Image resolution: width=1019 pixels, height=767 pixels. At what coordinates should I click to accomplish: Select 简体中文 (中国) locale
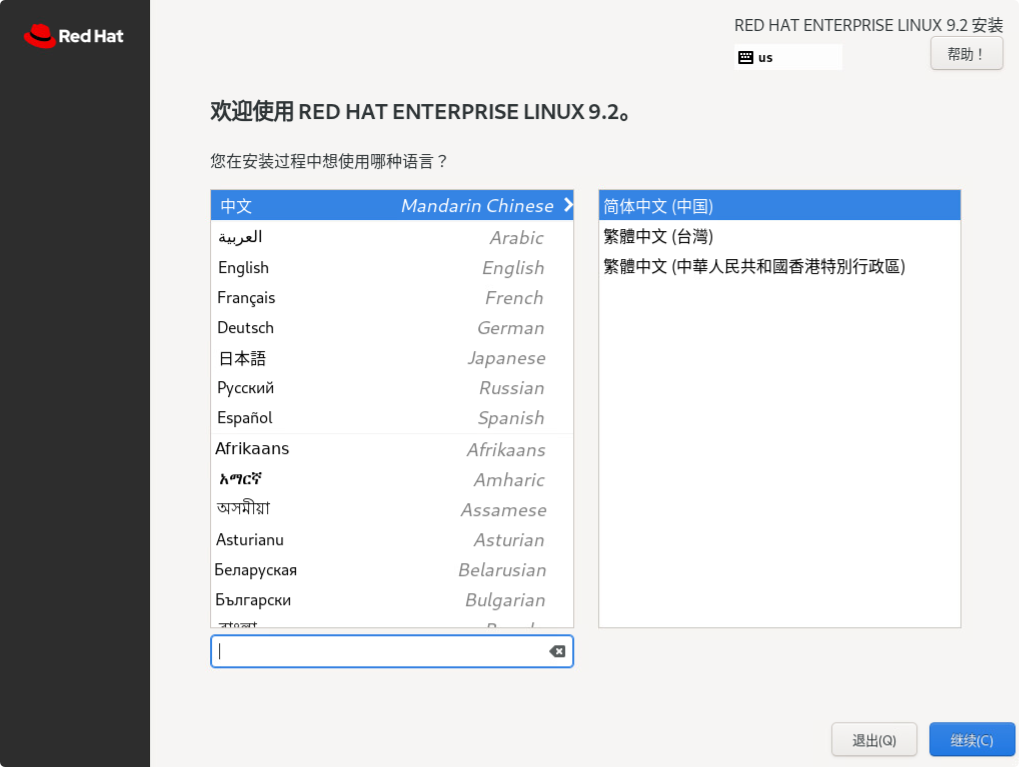[x=779, y=205]
